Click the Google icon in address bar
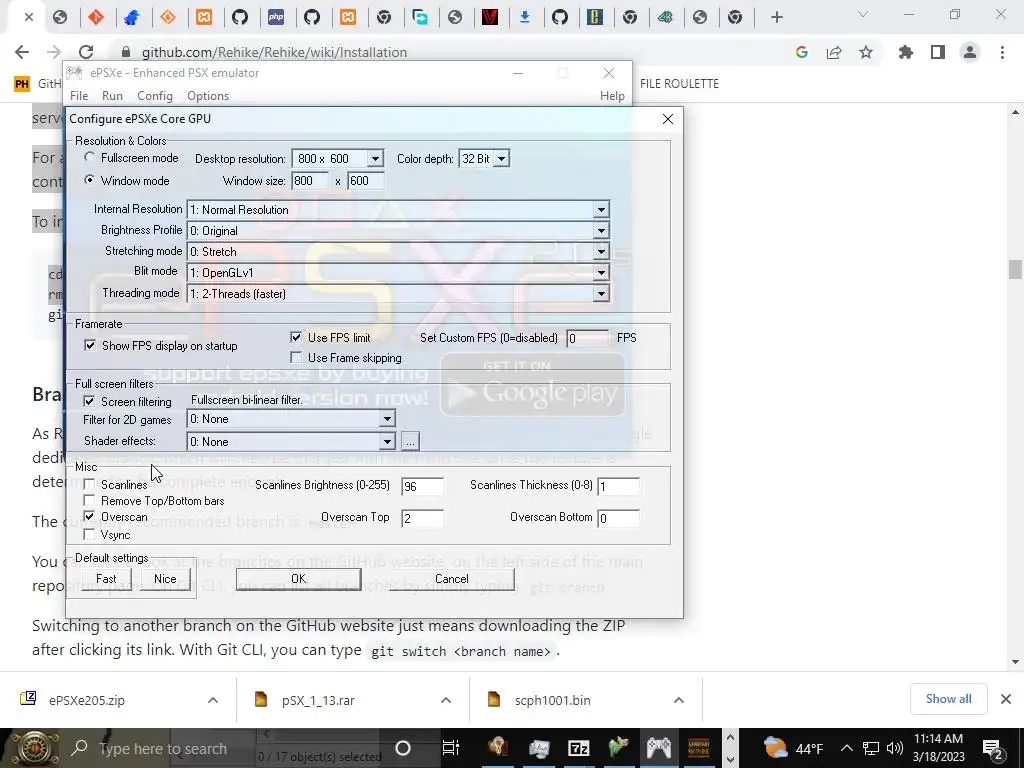Viewport: 1024px width, 768px height. (x=802, y=52)
